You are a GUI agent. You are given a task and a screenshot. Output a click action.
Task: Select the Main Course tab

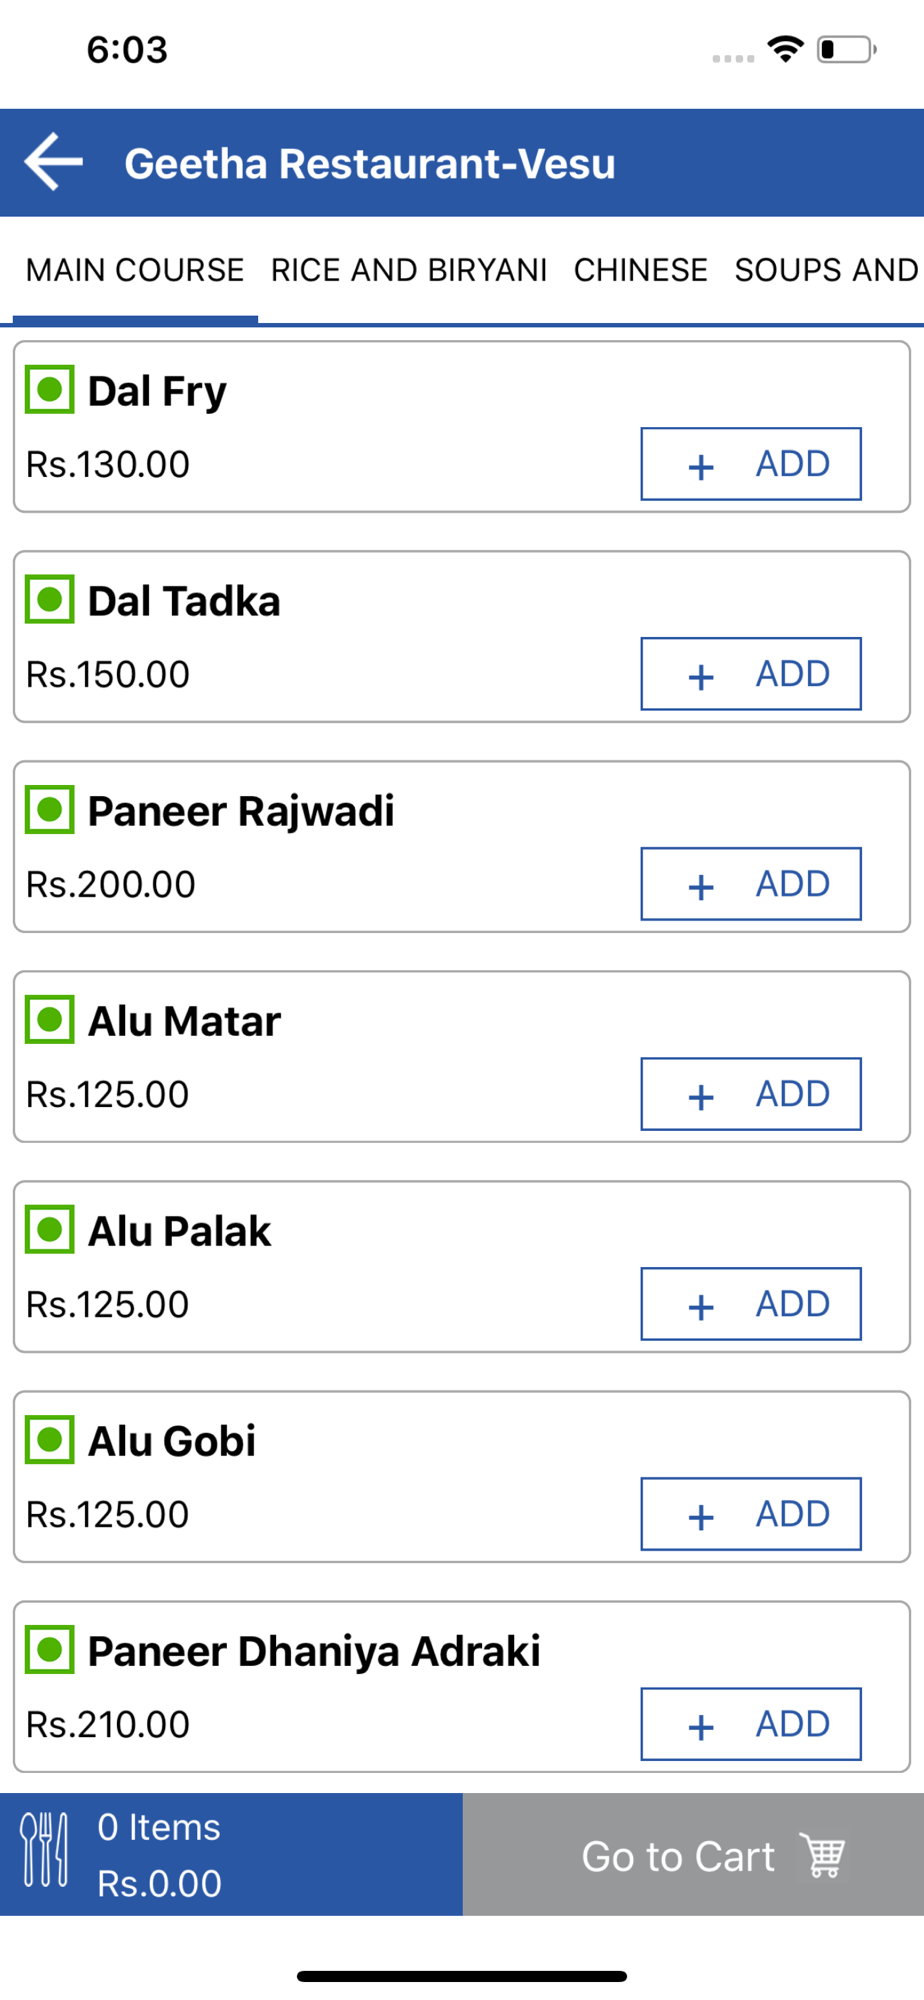coord(135,270)
